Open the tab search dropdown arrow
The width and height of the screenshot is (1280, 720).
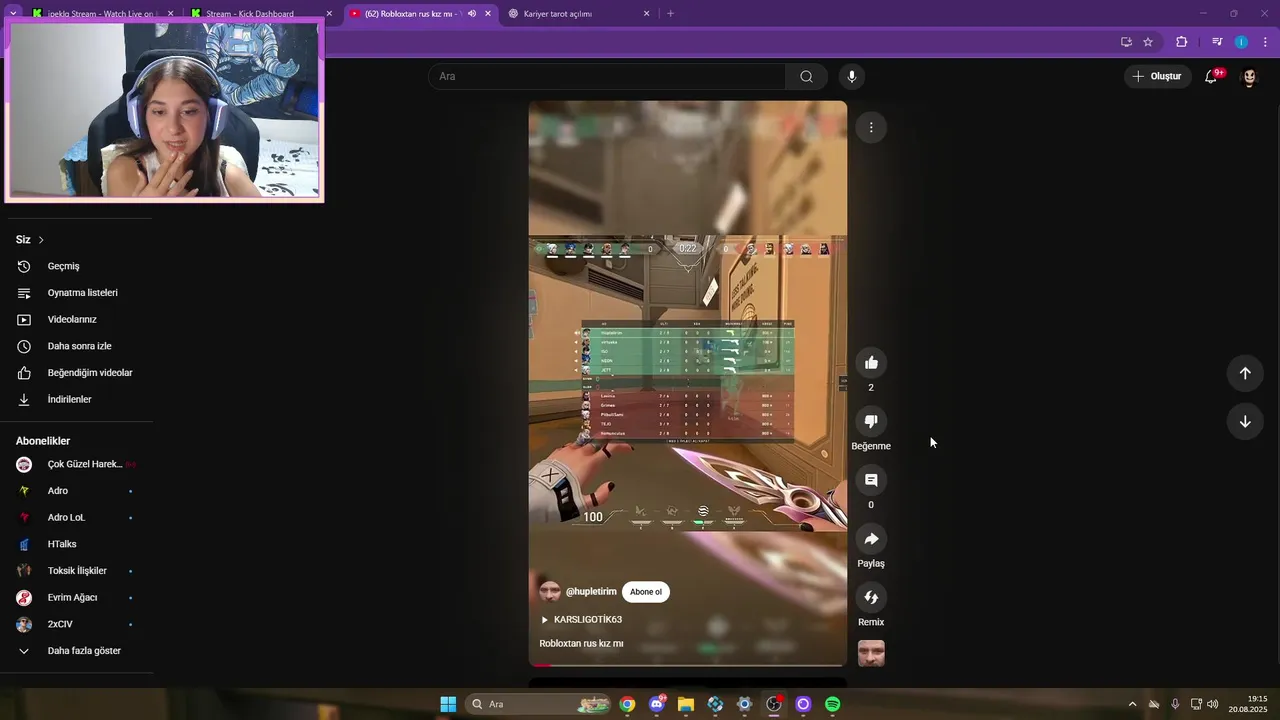pyautogui.click(x=13, y=14)
